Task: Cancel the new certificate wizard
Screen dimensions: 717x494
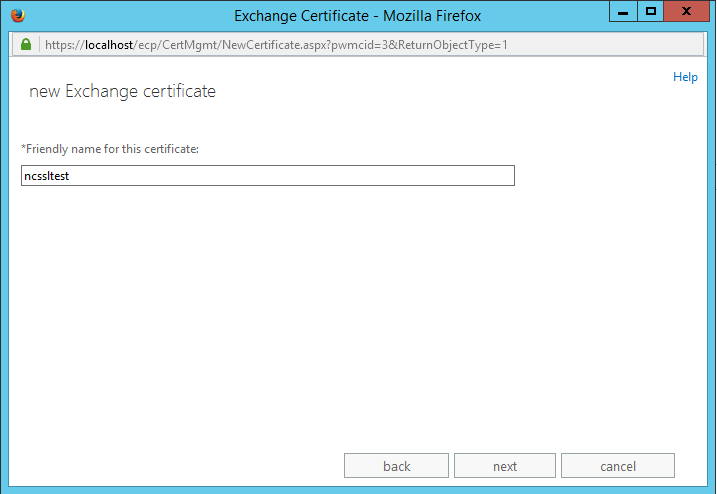Action: click(617, 466)
